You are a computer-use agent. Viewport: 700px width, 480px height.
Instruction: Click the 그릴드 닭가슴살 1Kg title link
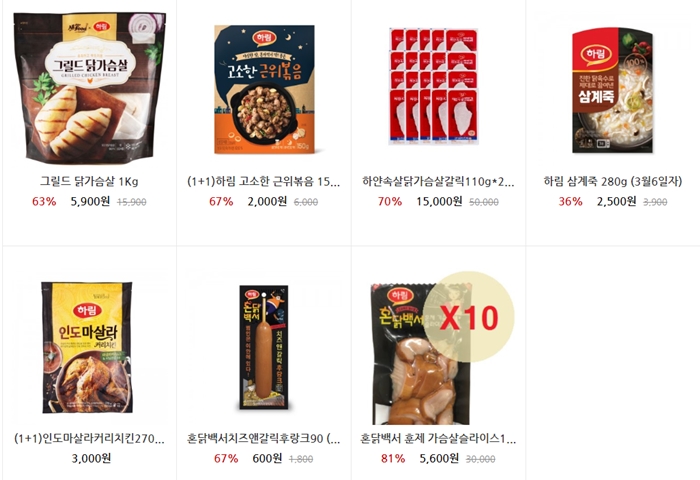coord(89,182)
